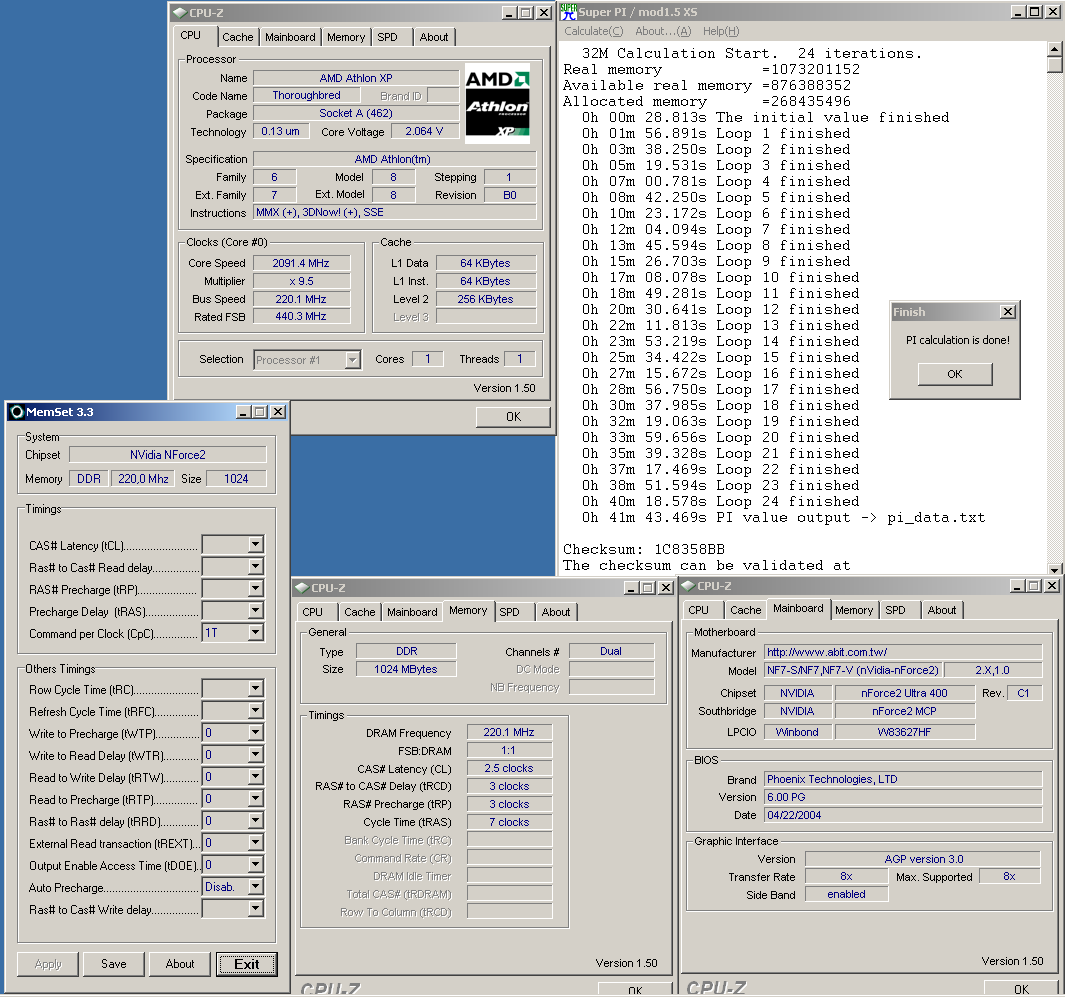The width and height of the screenshot is (1065, 997).
Task: Open External Read transaction (tREXT) dropdown
Action: pos(255,843)
